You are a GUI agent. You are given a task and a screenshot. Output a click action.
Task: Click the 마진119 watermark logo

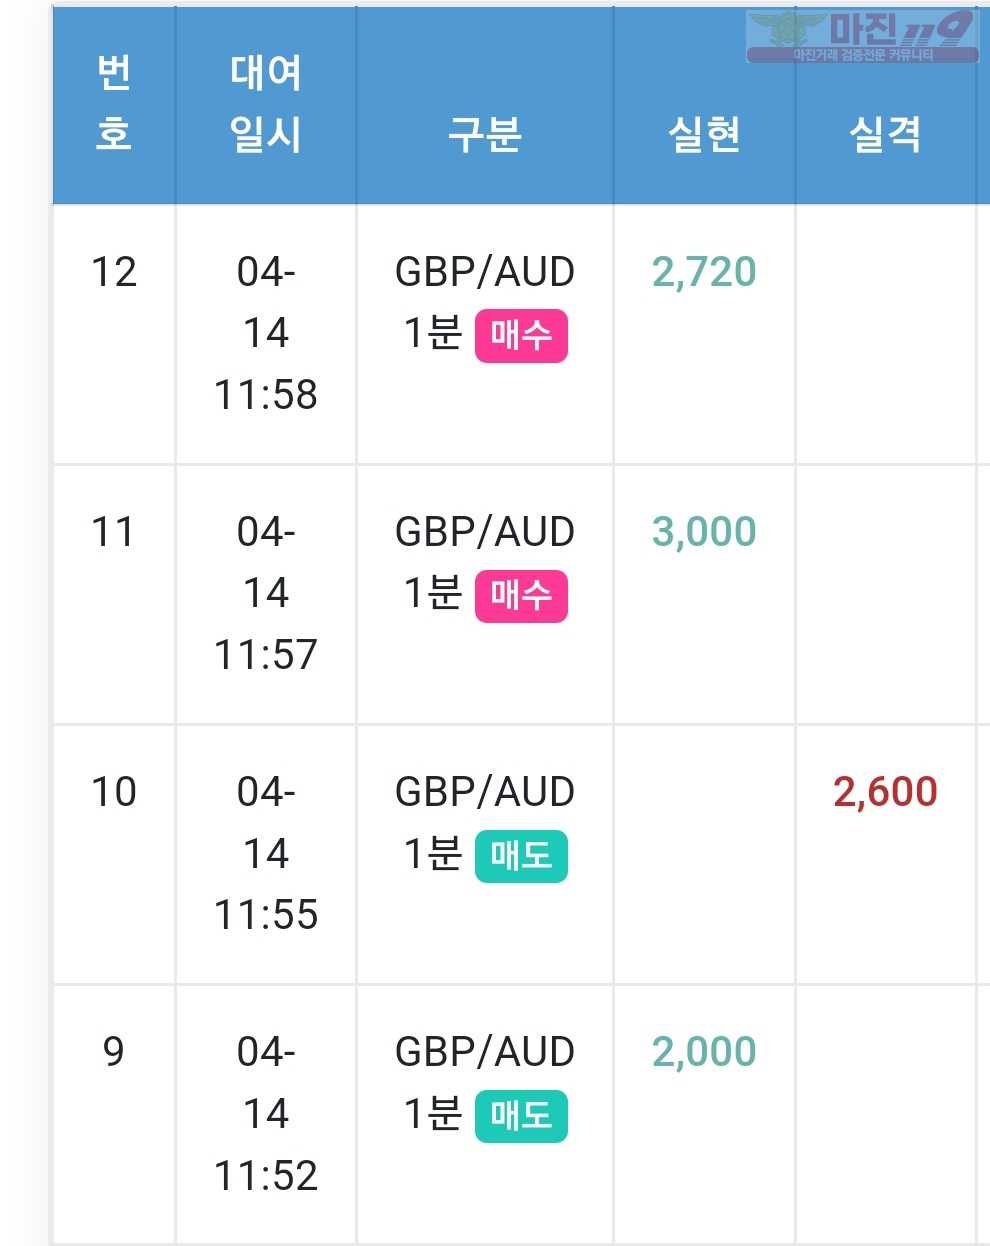pyautogui.click(x=862, y=37)
